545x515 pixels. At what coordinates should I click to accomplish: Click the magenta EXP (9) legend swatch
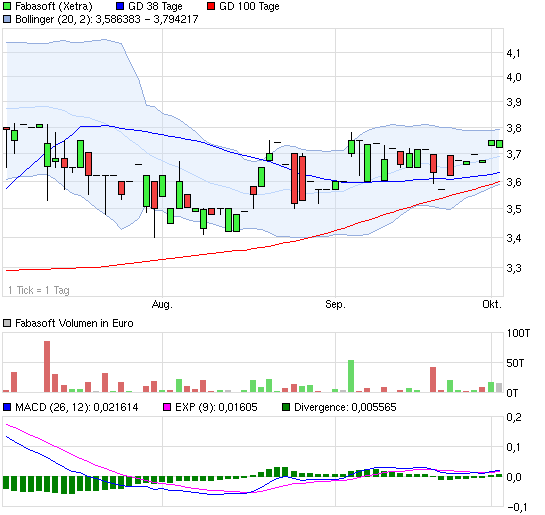pos(167,407)
